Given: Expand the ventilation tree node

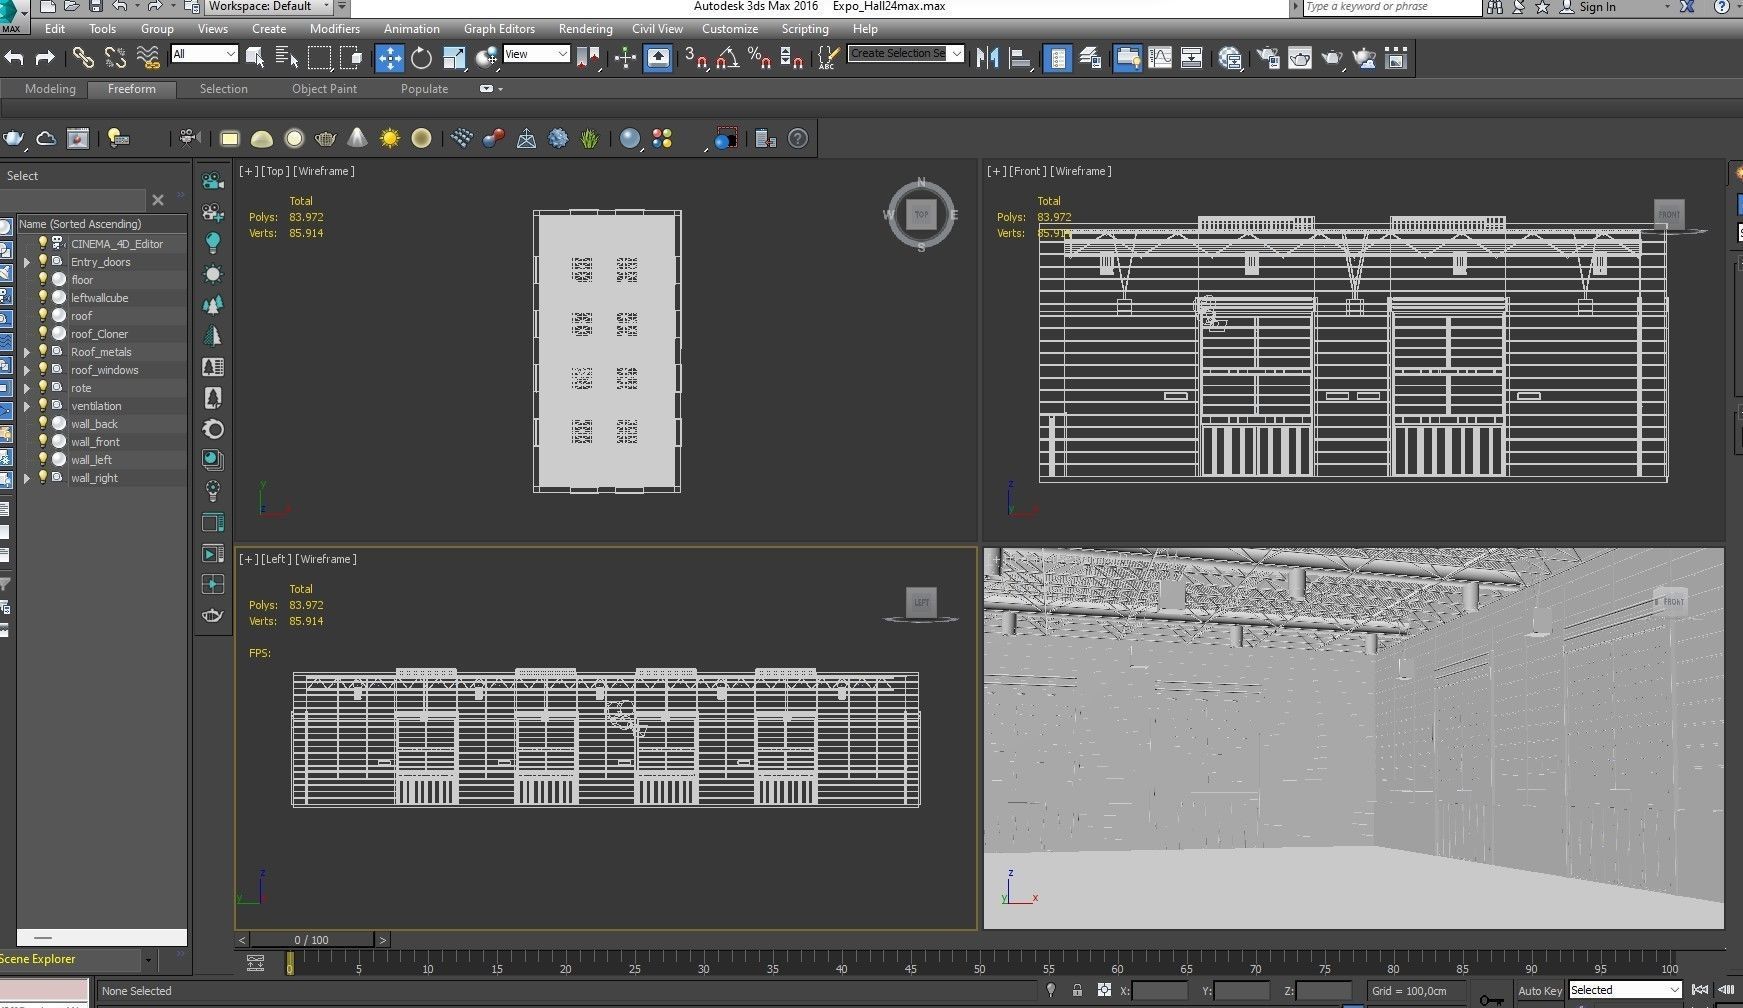Looking at the screenshot, I should pos(27,406).
